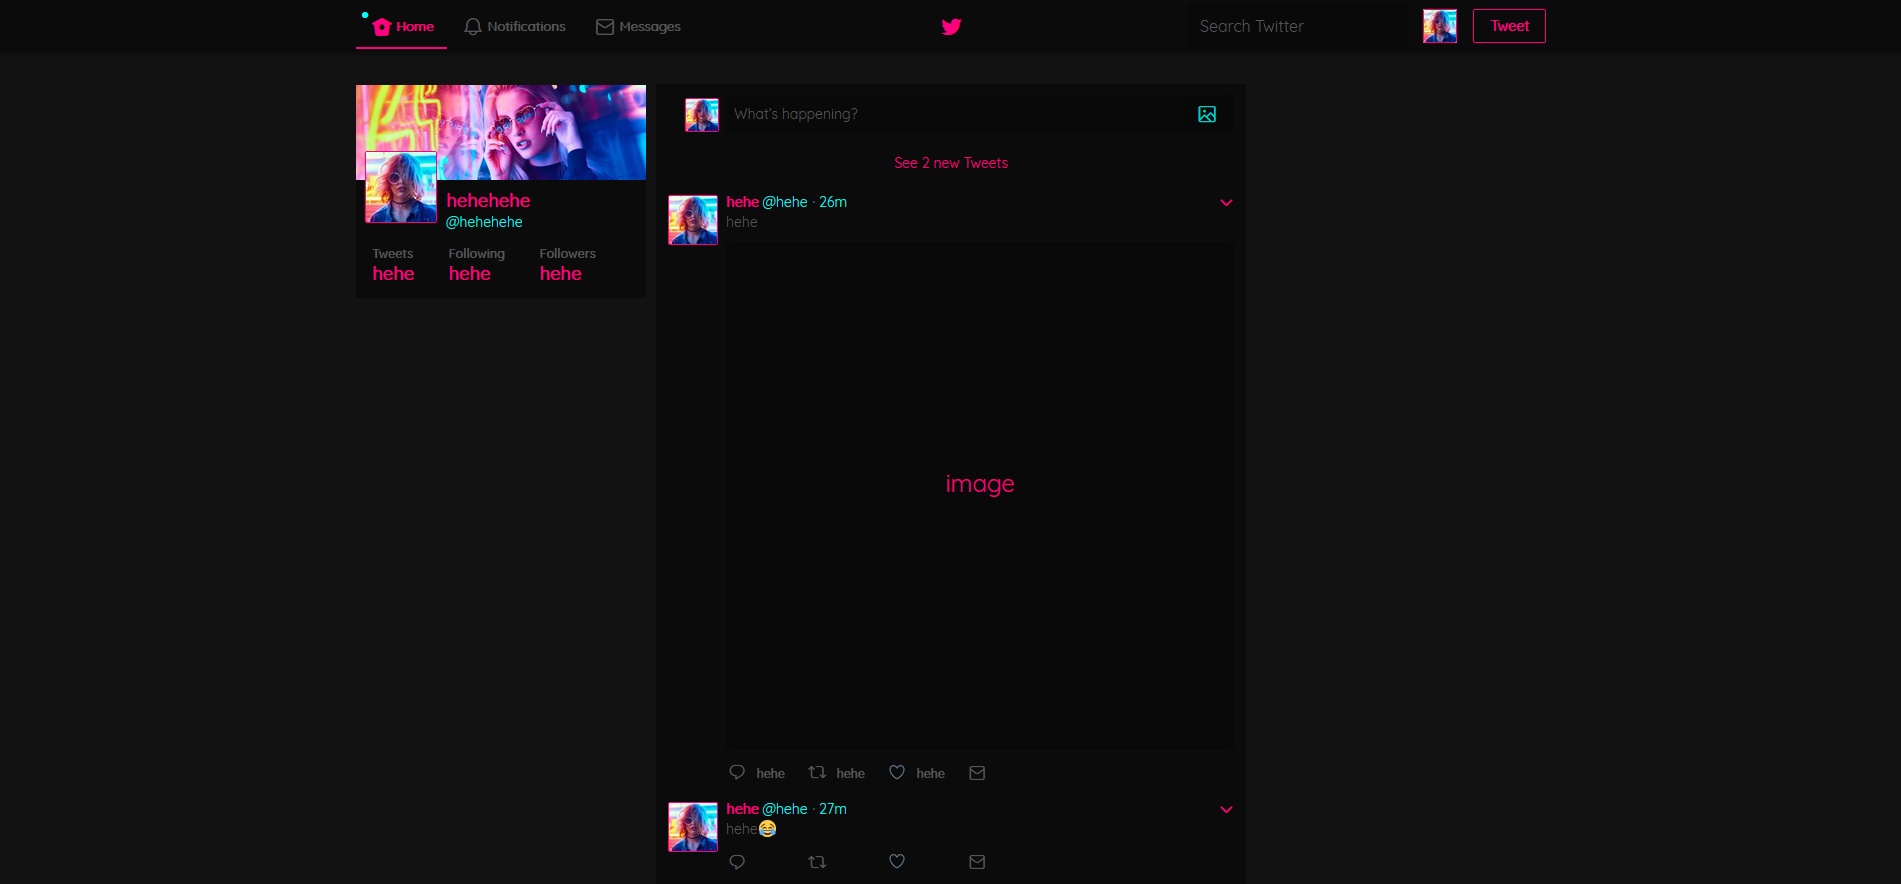Open the author name hehe on 27m tweet
Screen dimensions: 1901x884
743,809
